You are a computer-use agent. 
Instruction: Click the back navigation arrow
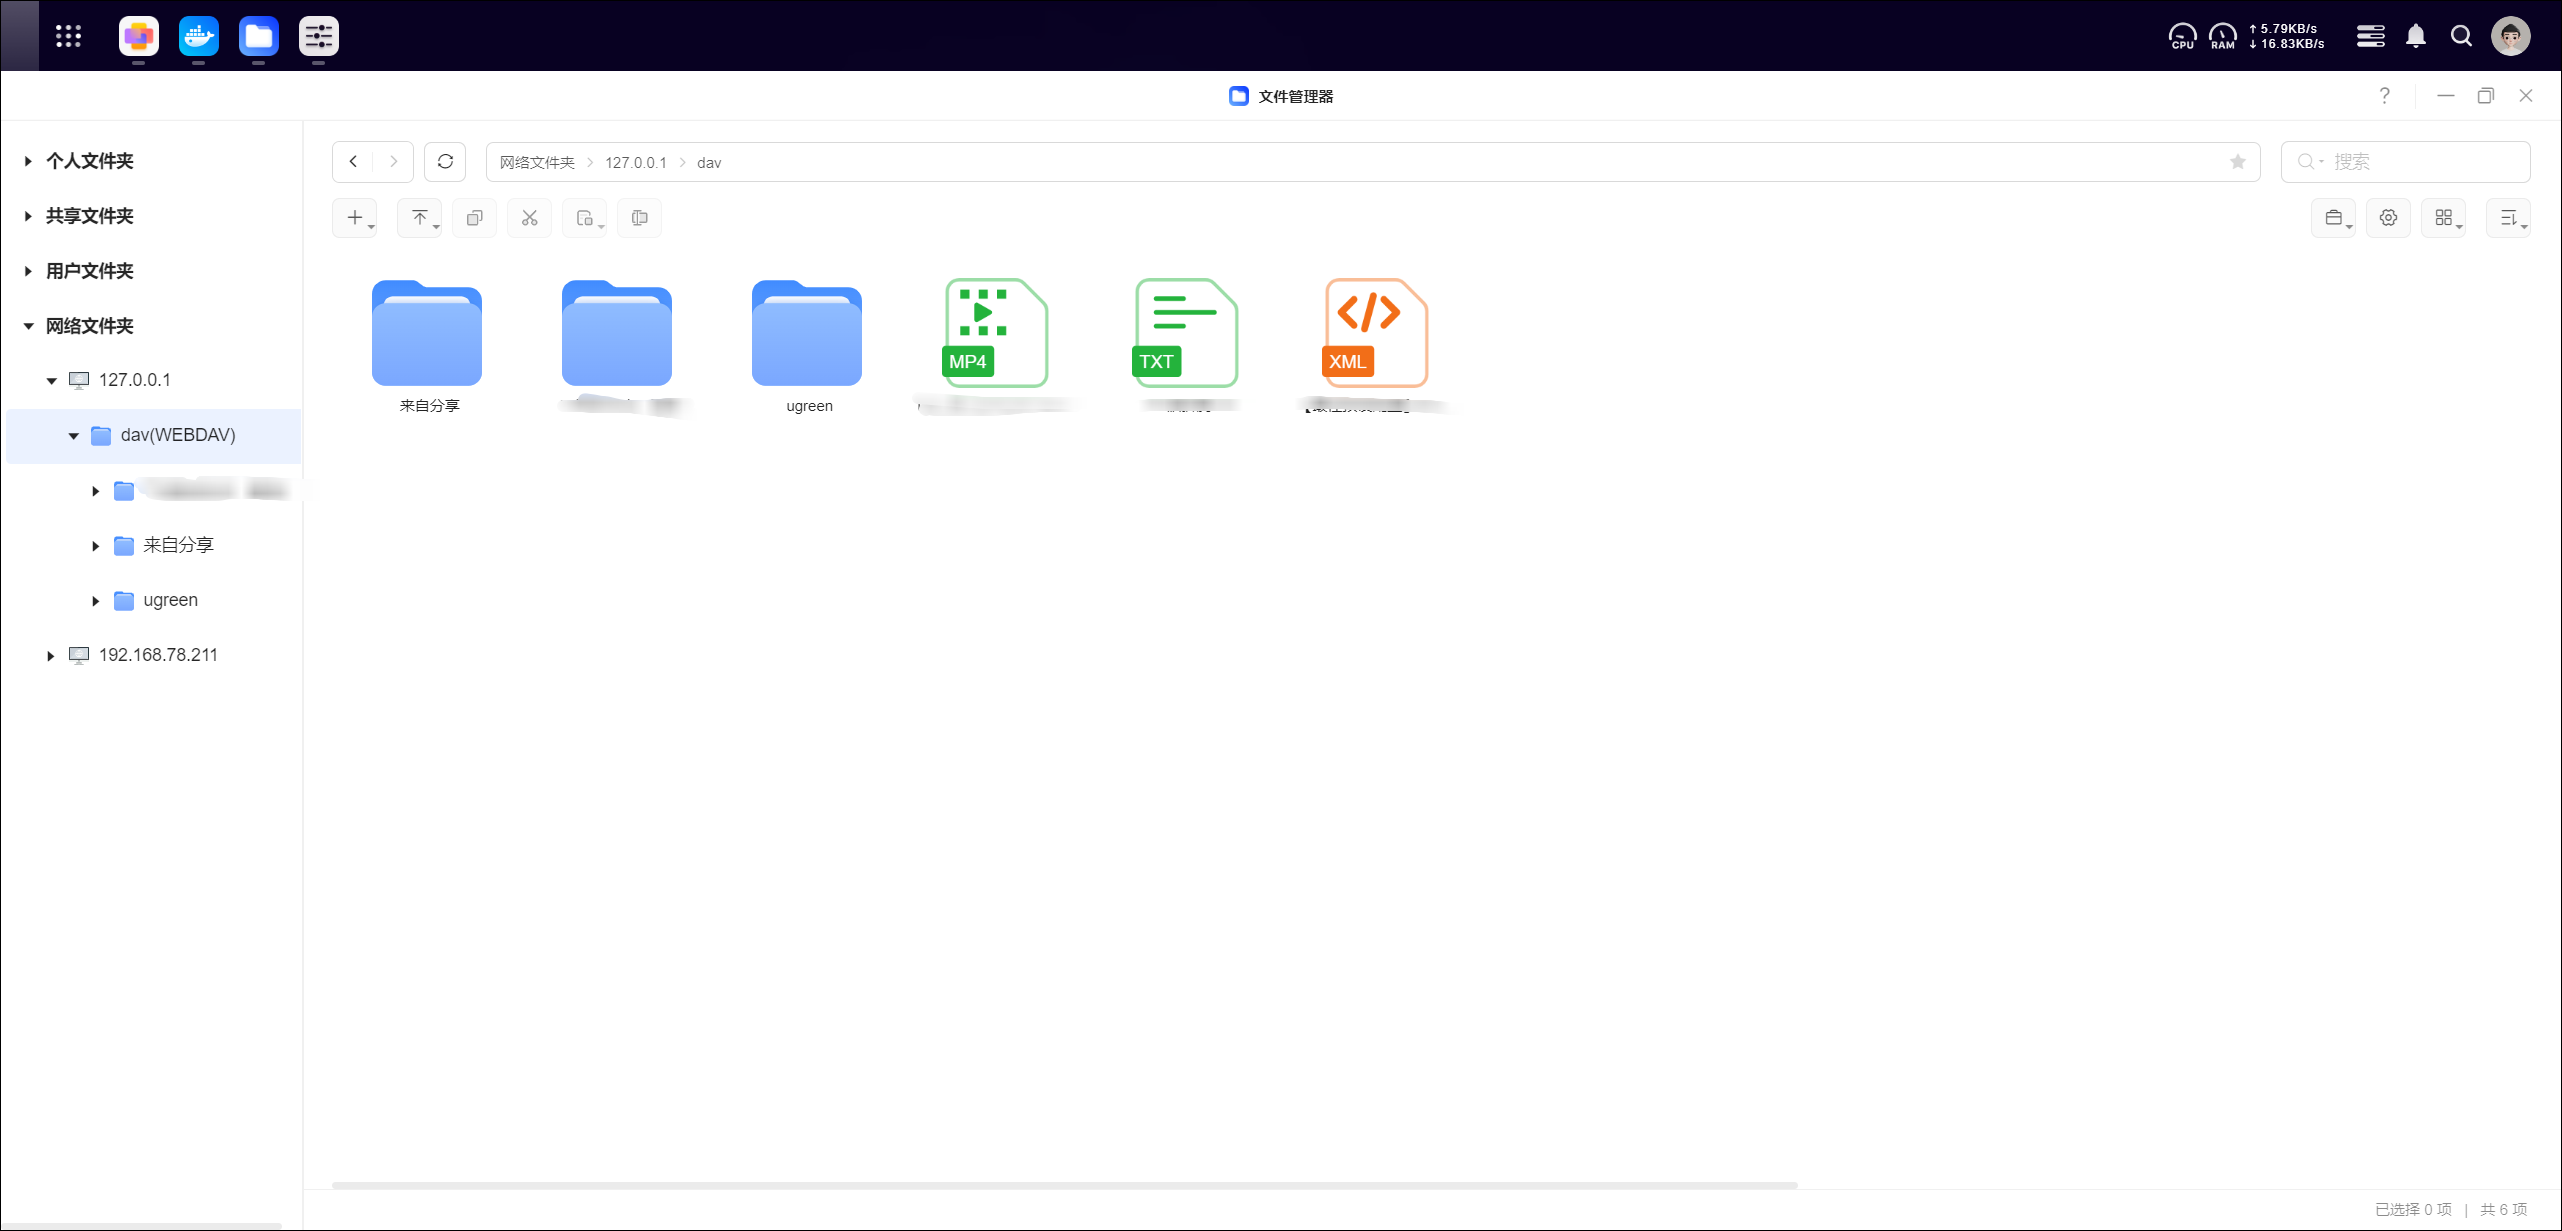(353, 162)
